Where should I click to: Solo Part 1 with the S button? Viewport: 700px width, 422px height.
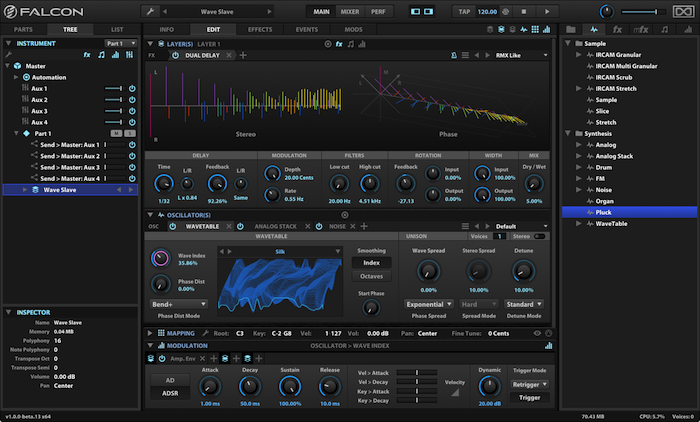pos(130,134)
